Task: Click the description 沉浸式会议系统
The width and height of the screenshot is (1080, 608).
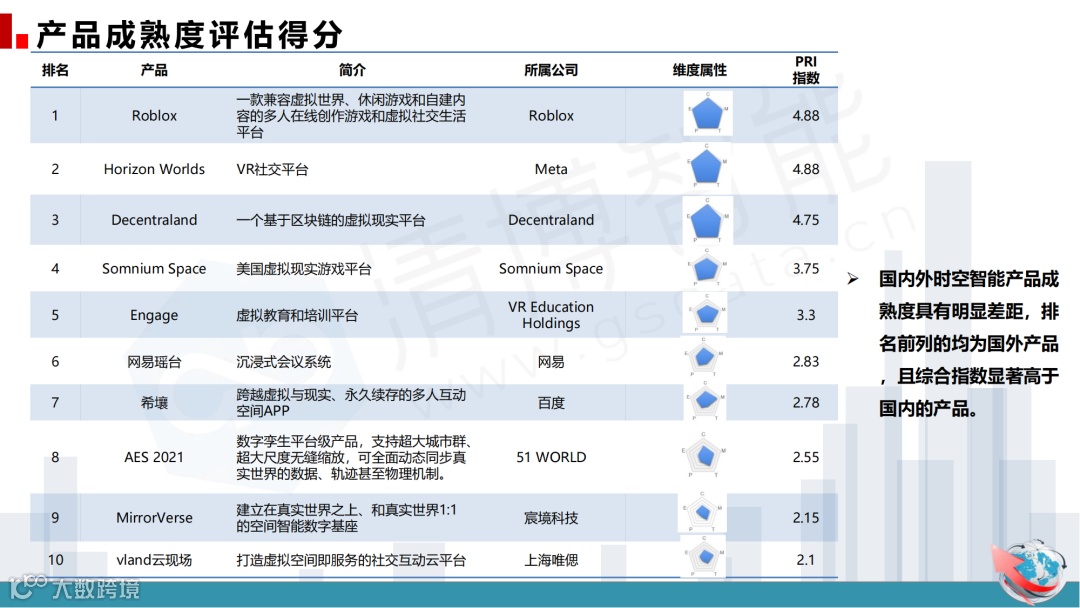Action: [x=283, y=361]
